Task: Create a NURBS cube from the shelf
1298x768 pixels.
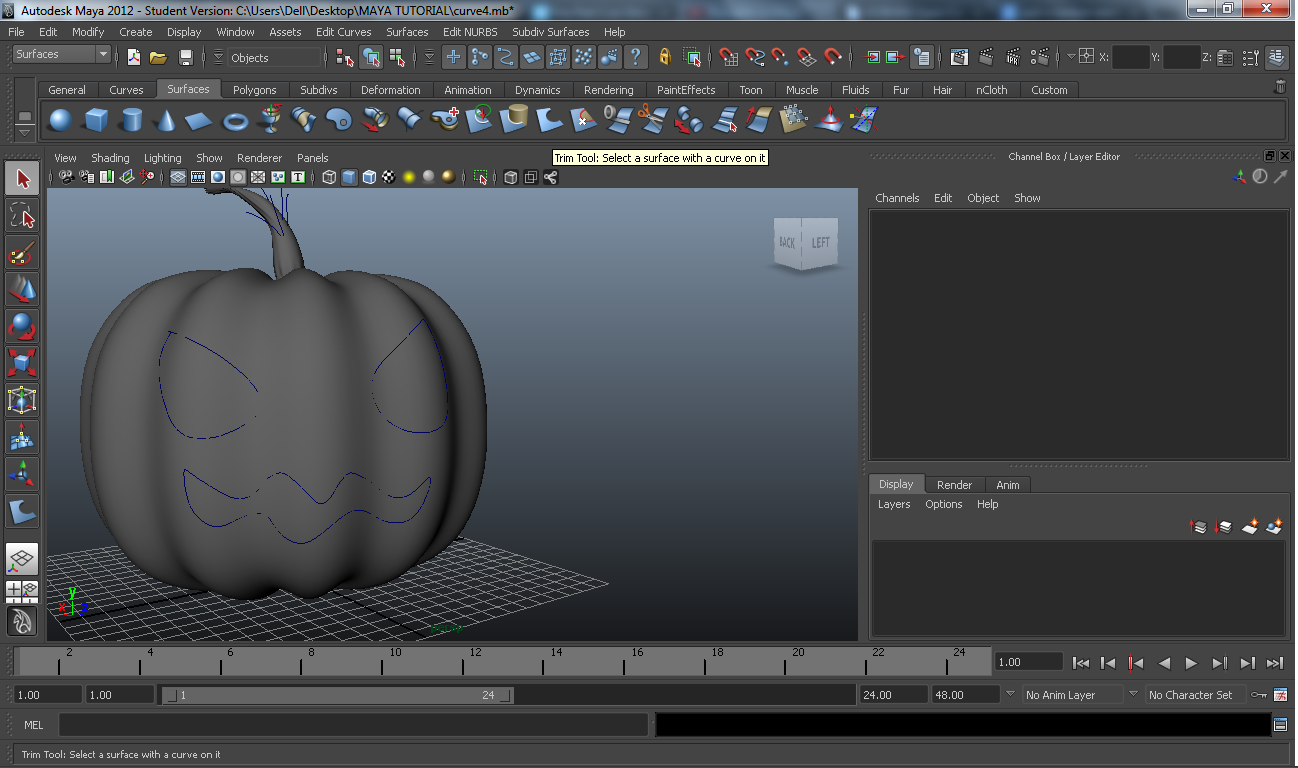Action: point(96,121)
